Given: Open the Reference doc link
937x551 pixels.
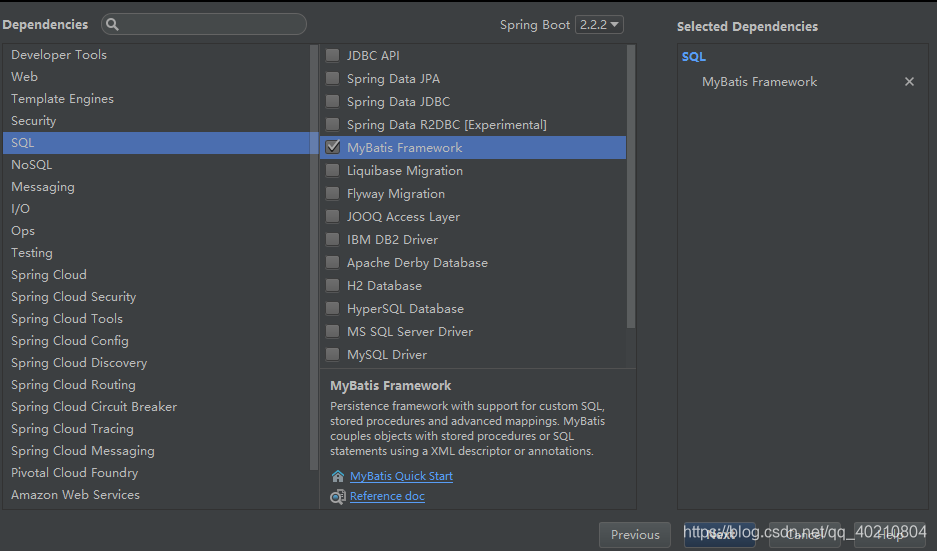Looking at the screenshot, I should click(387, 496).
